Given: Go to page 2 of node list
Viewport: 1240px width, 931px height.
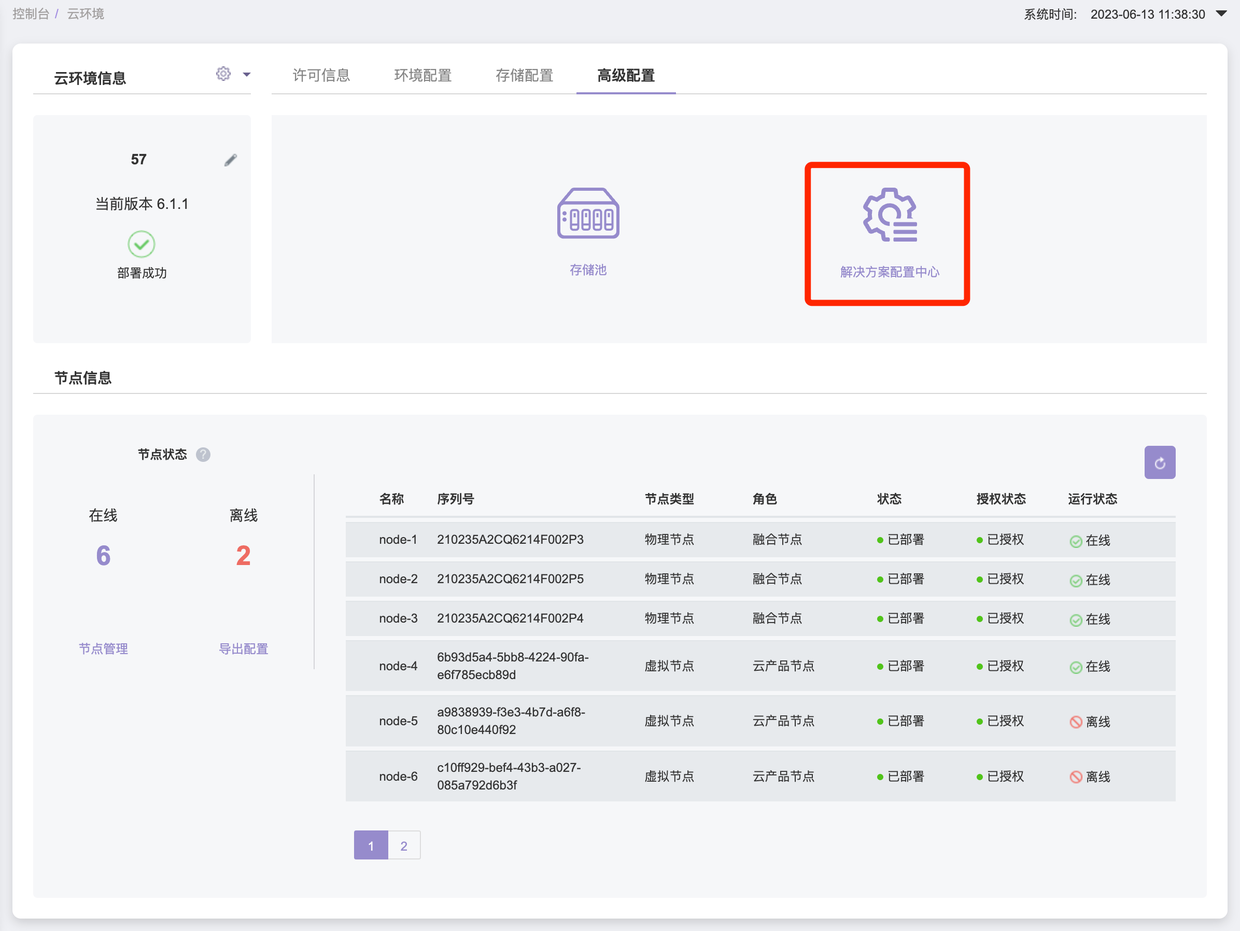Looking at the screenshot, I should pyautogui.click(x=404, y=846).
